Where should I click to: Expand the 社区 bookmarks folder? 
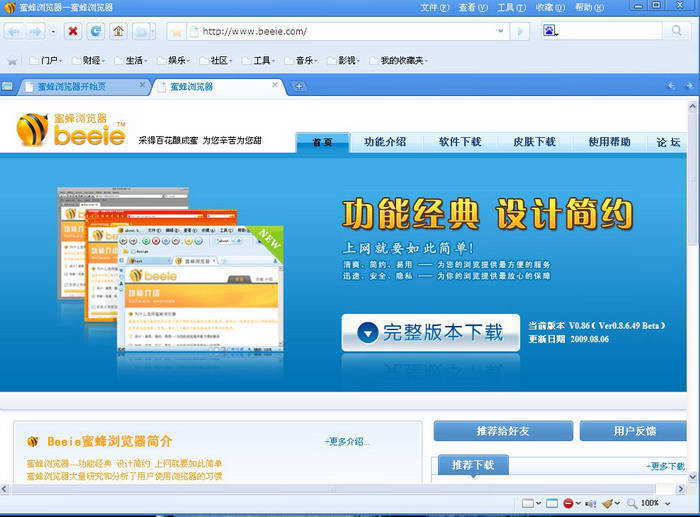(216, 60)
